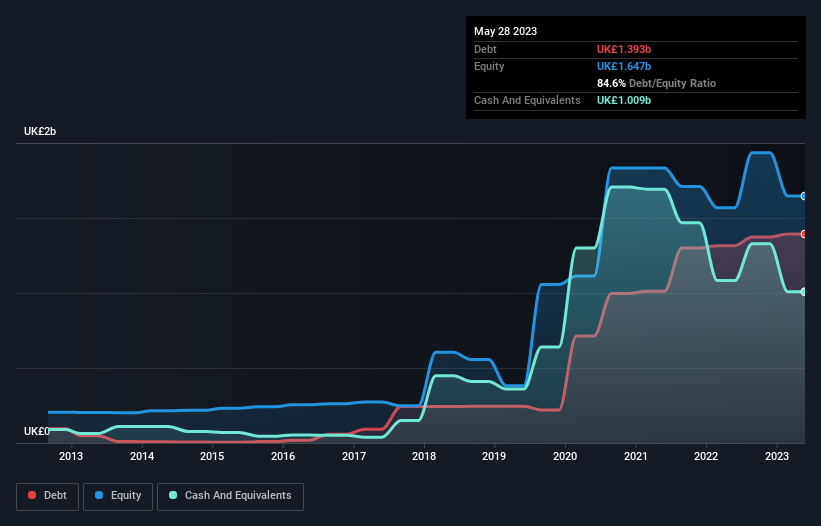Click the May 28 2023 tooltip date
Viewport: 821px width, 526px height.
click(x=505, y=31)
